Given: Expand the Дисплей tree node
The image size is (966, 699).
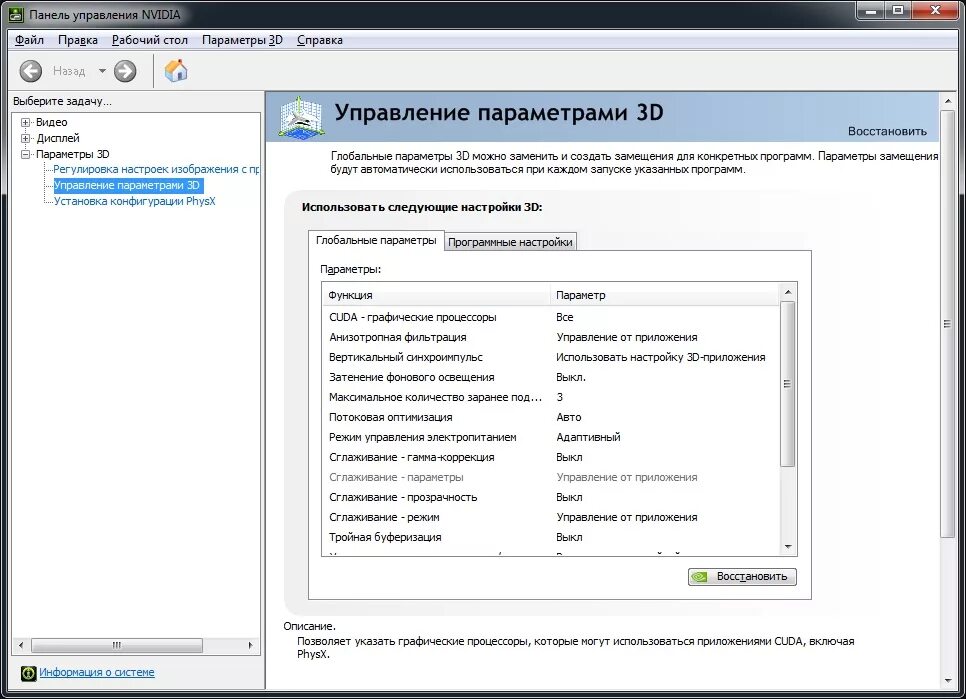Looking at the screenshot, I should (x=26, y=138).
